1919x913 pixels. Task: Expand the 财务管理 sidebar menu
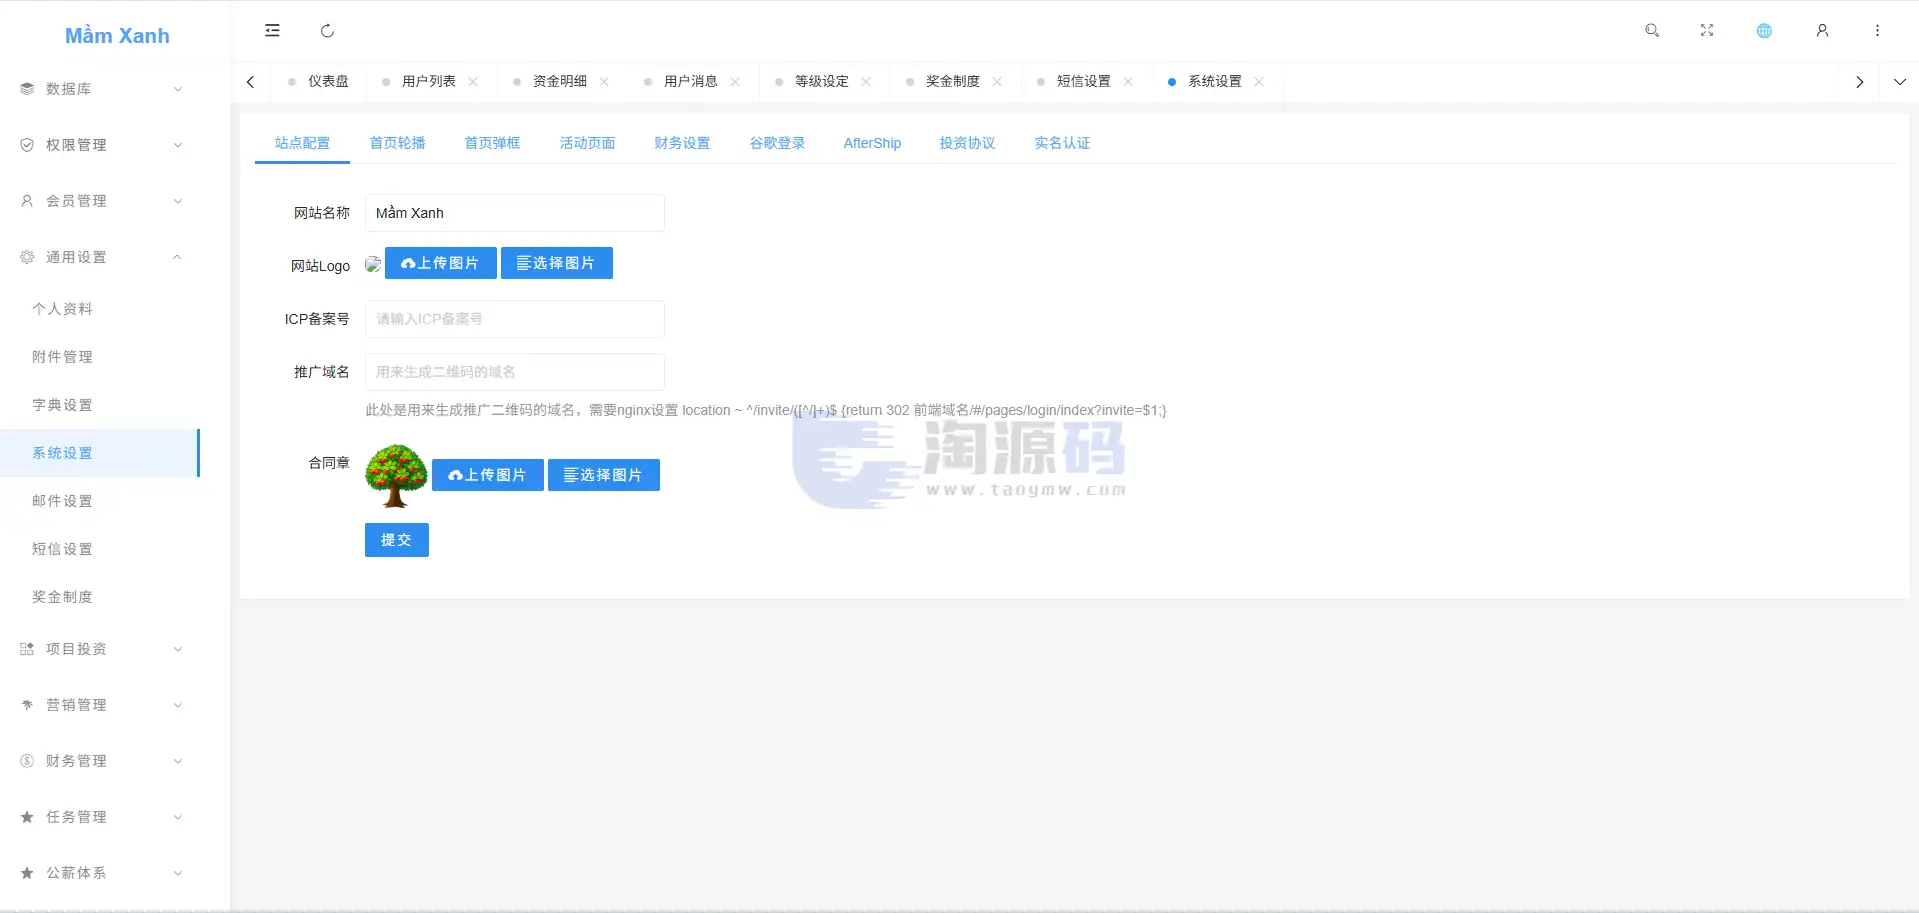[x=100, y=761]
